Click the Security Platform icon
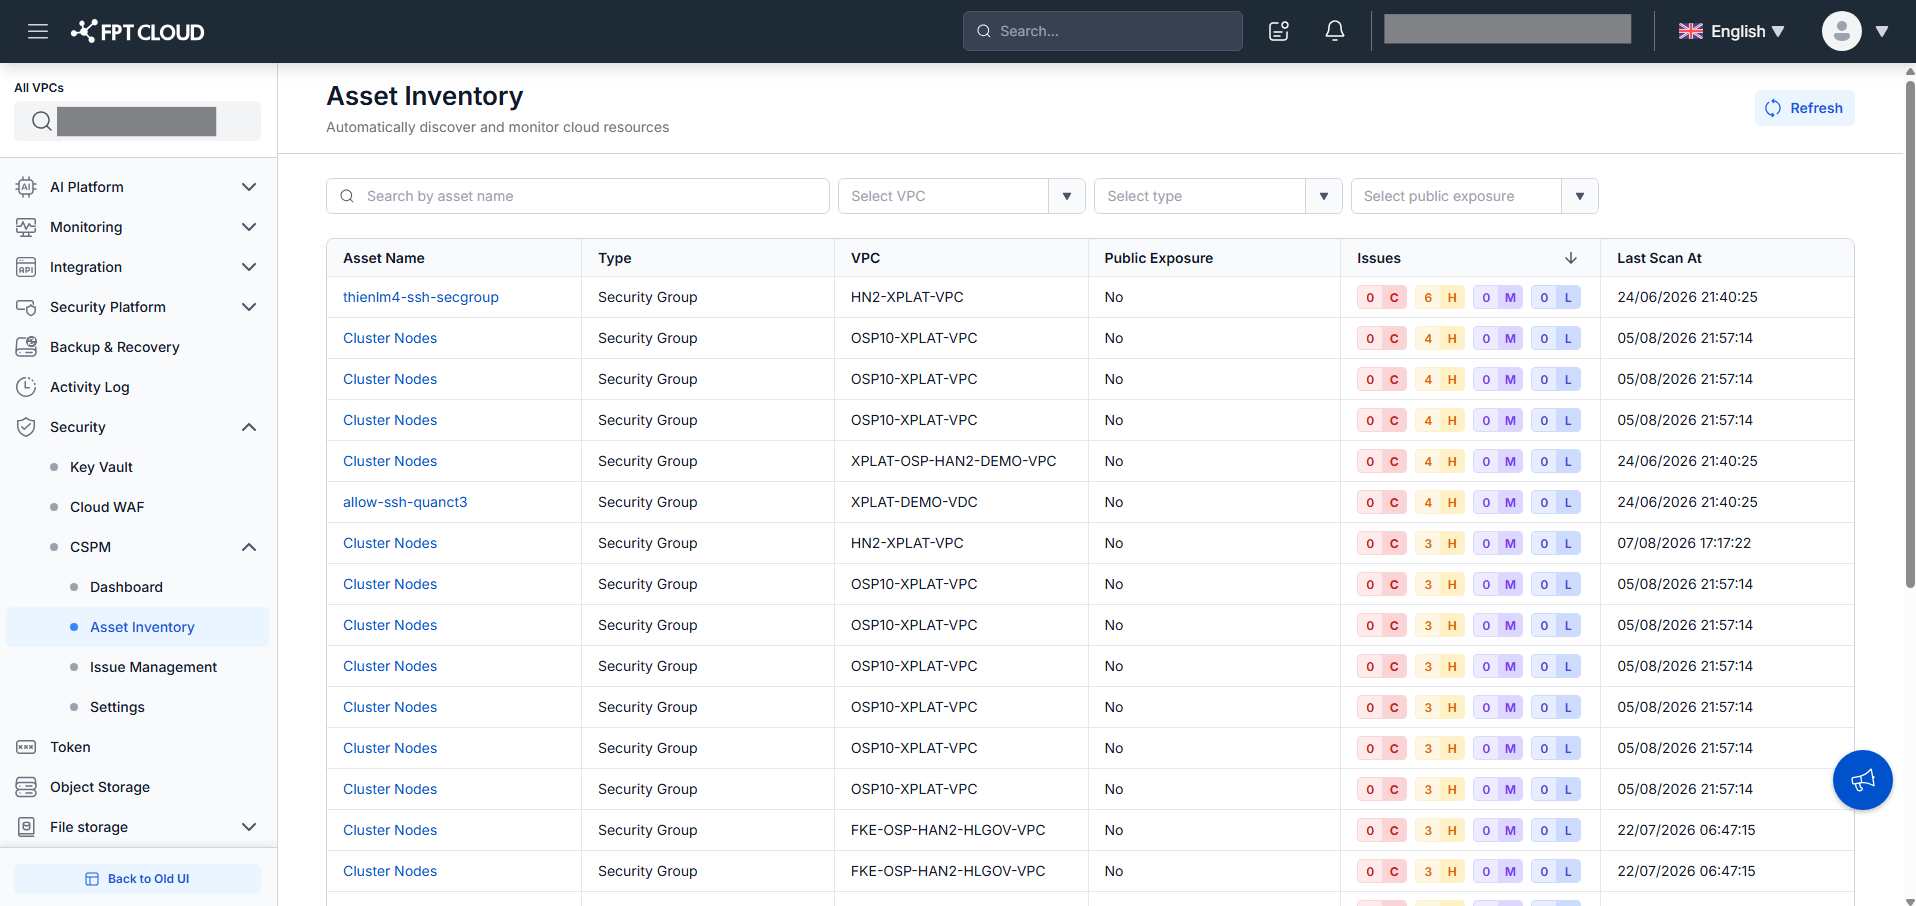This screenshot has width=1916, height=906. tap(27, 307)
